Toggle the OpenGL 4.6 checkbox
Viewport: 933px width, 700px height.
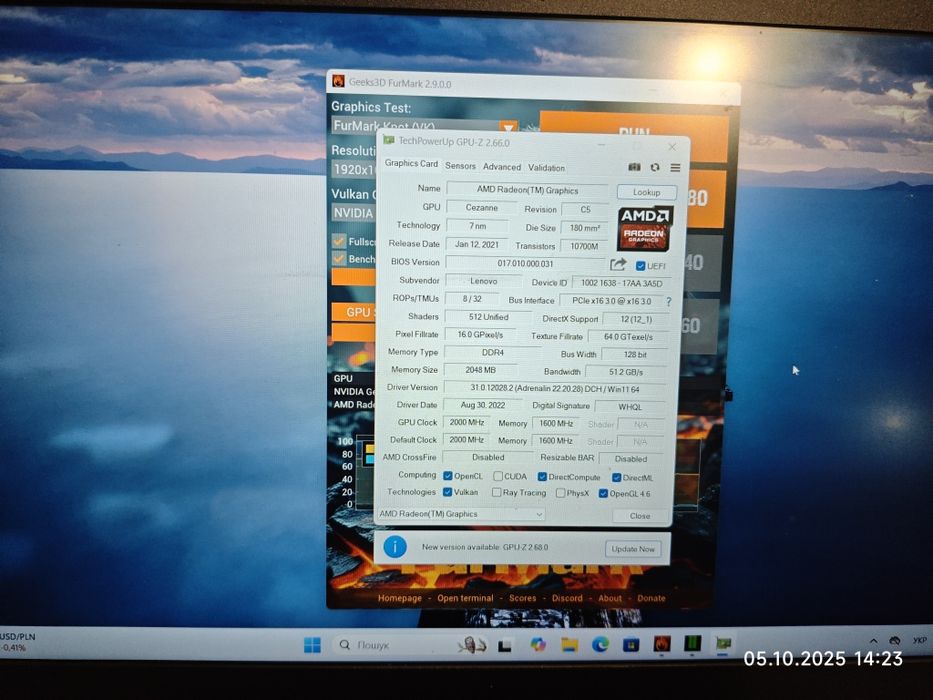point(603,493)
